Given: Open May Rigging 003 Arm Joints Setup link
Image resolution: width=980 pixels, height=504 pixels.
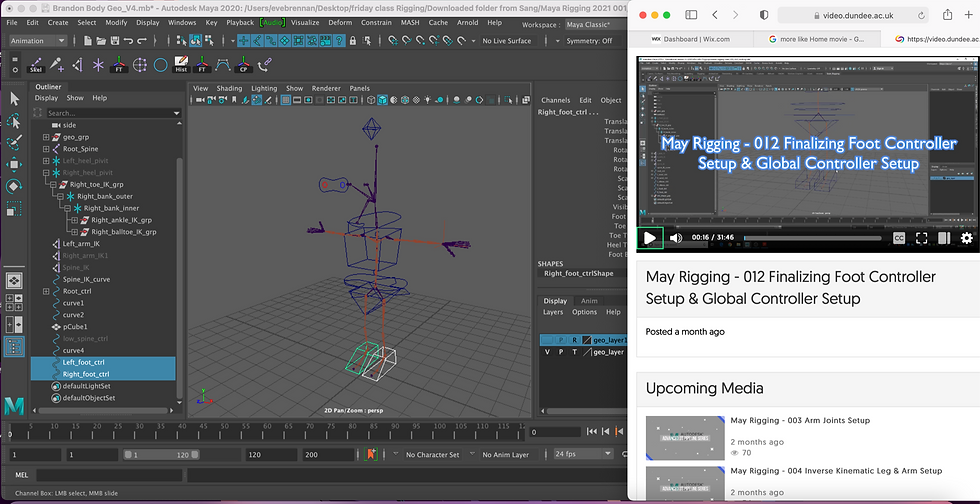Looking at the screenshot, I should pyautogui.click(x=800, y=420).
